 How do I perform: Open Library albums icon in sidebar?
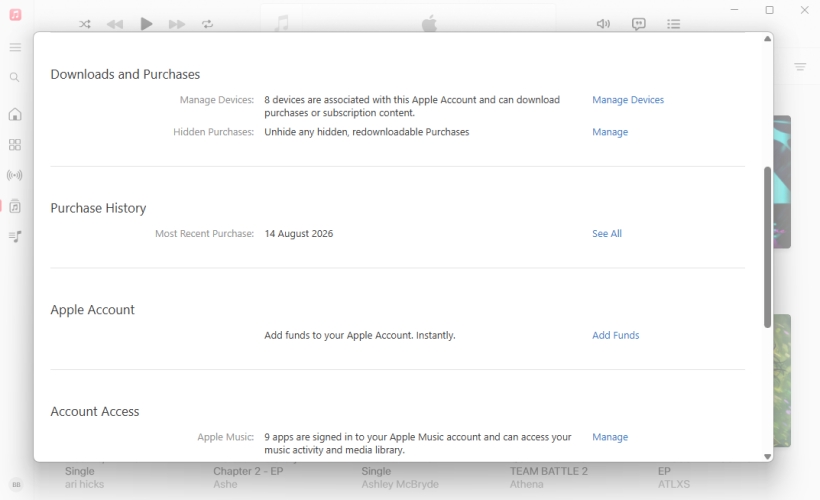pyautogui.click(x=15, y=206)
